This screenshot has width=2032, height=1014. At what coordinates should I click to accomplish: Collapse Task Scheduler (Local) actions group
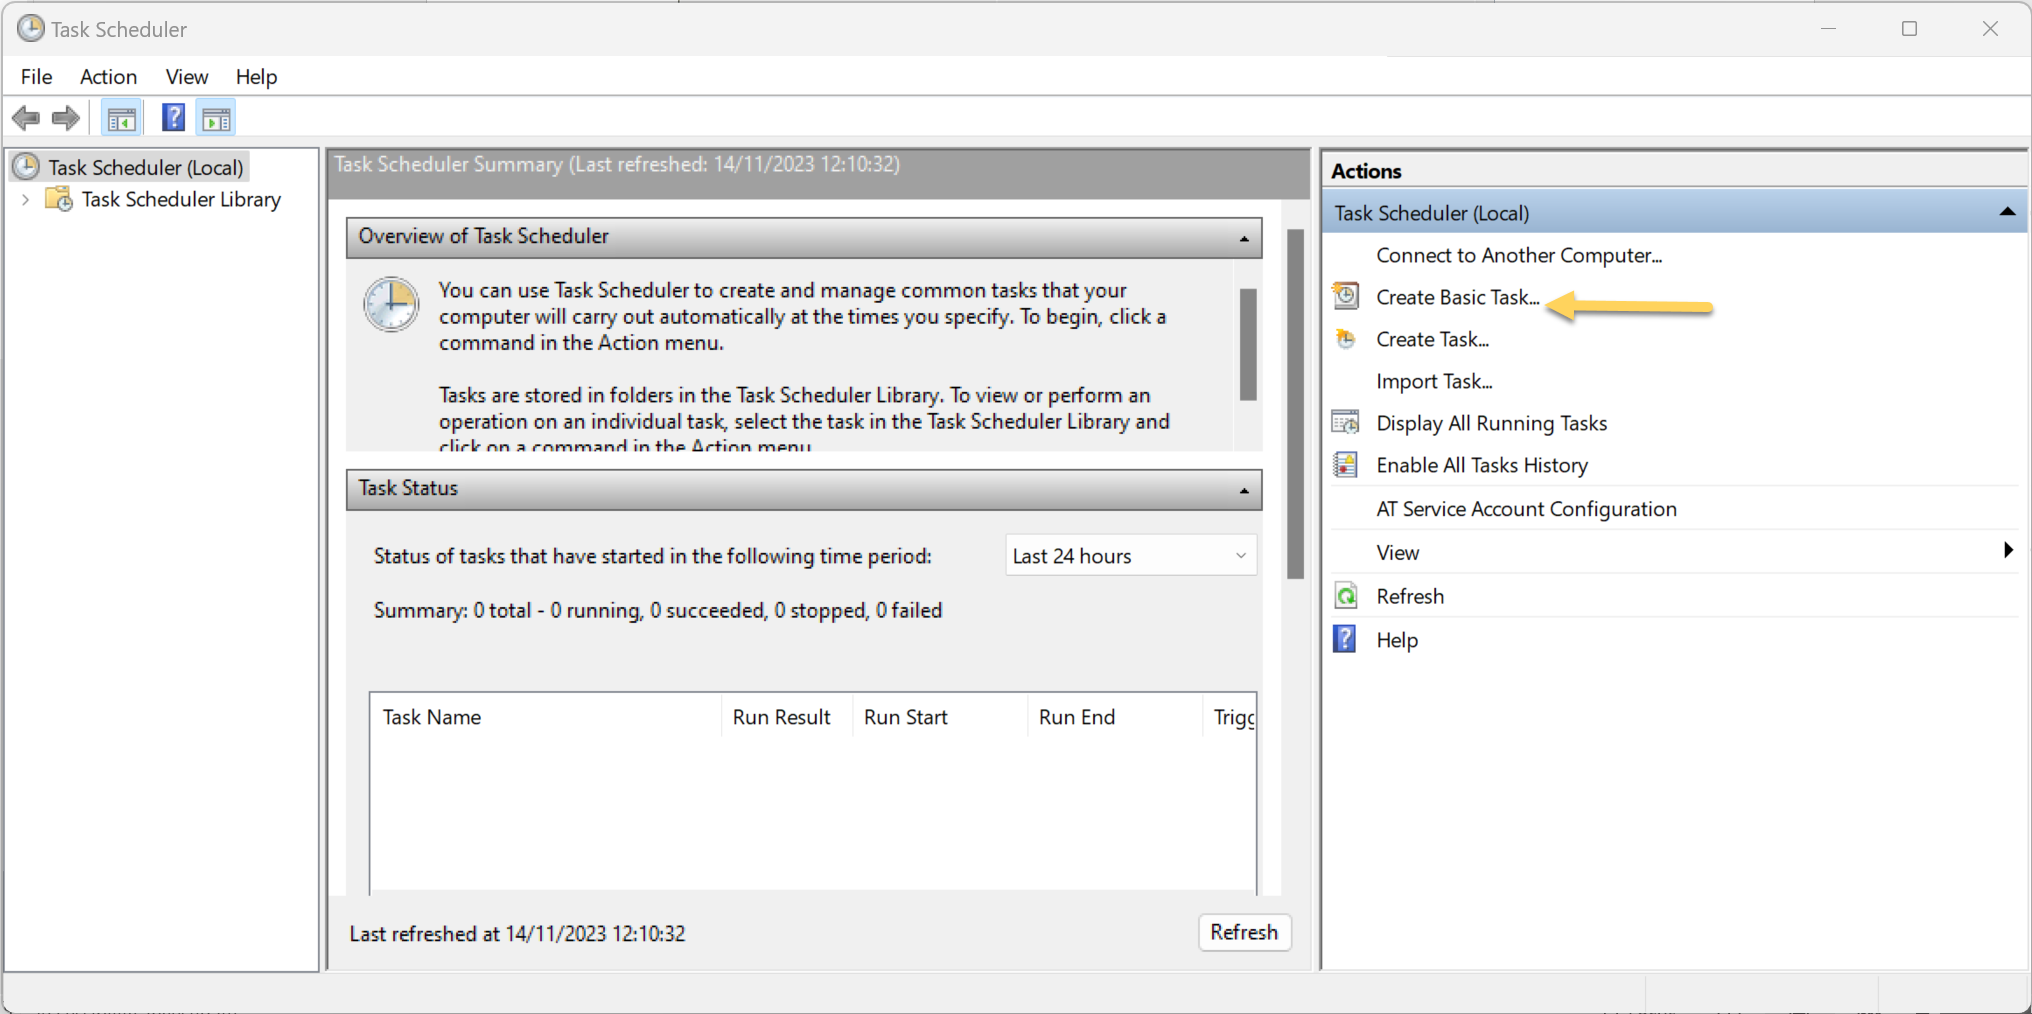click(x=2006, y=212)
